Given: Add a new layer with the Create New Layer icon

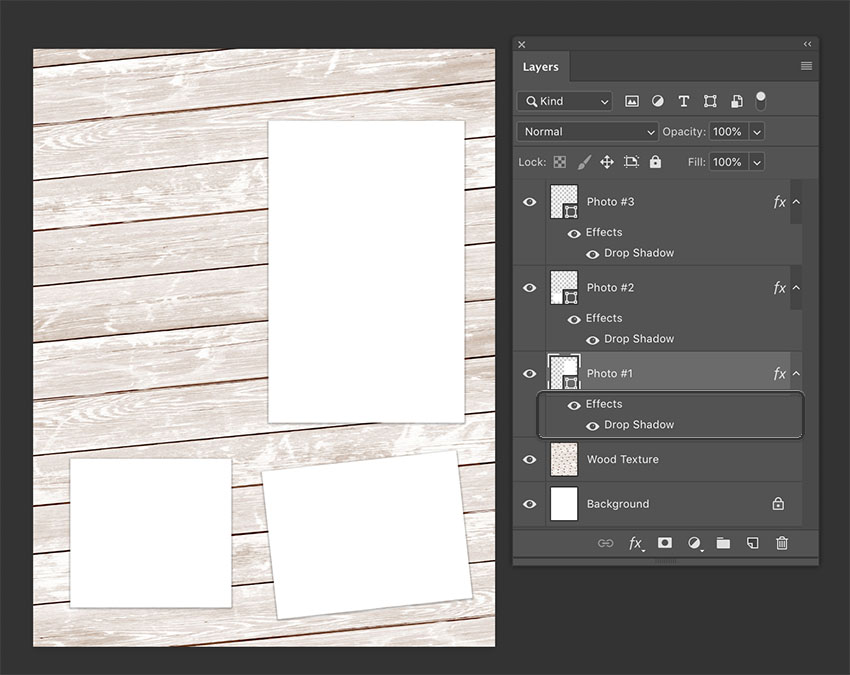Looking at the screenshot, I should click(752, 543).
